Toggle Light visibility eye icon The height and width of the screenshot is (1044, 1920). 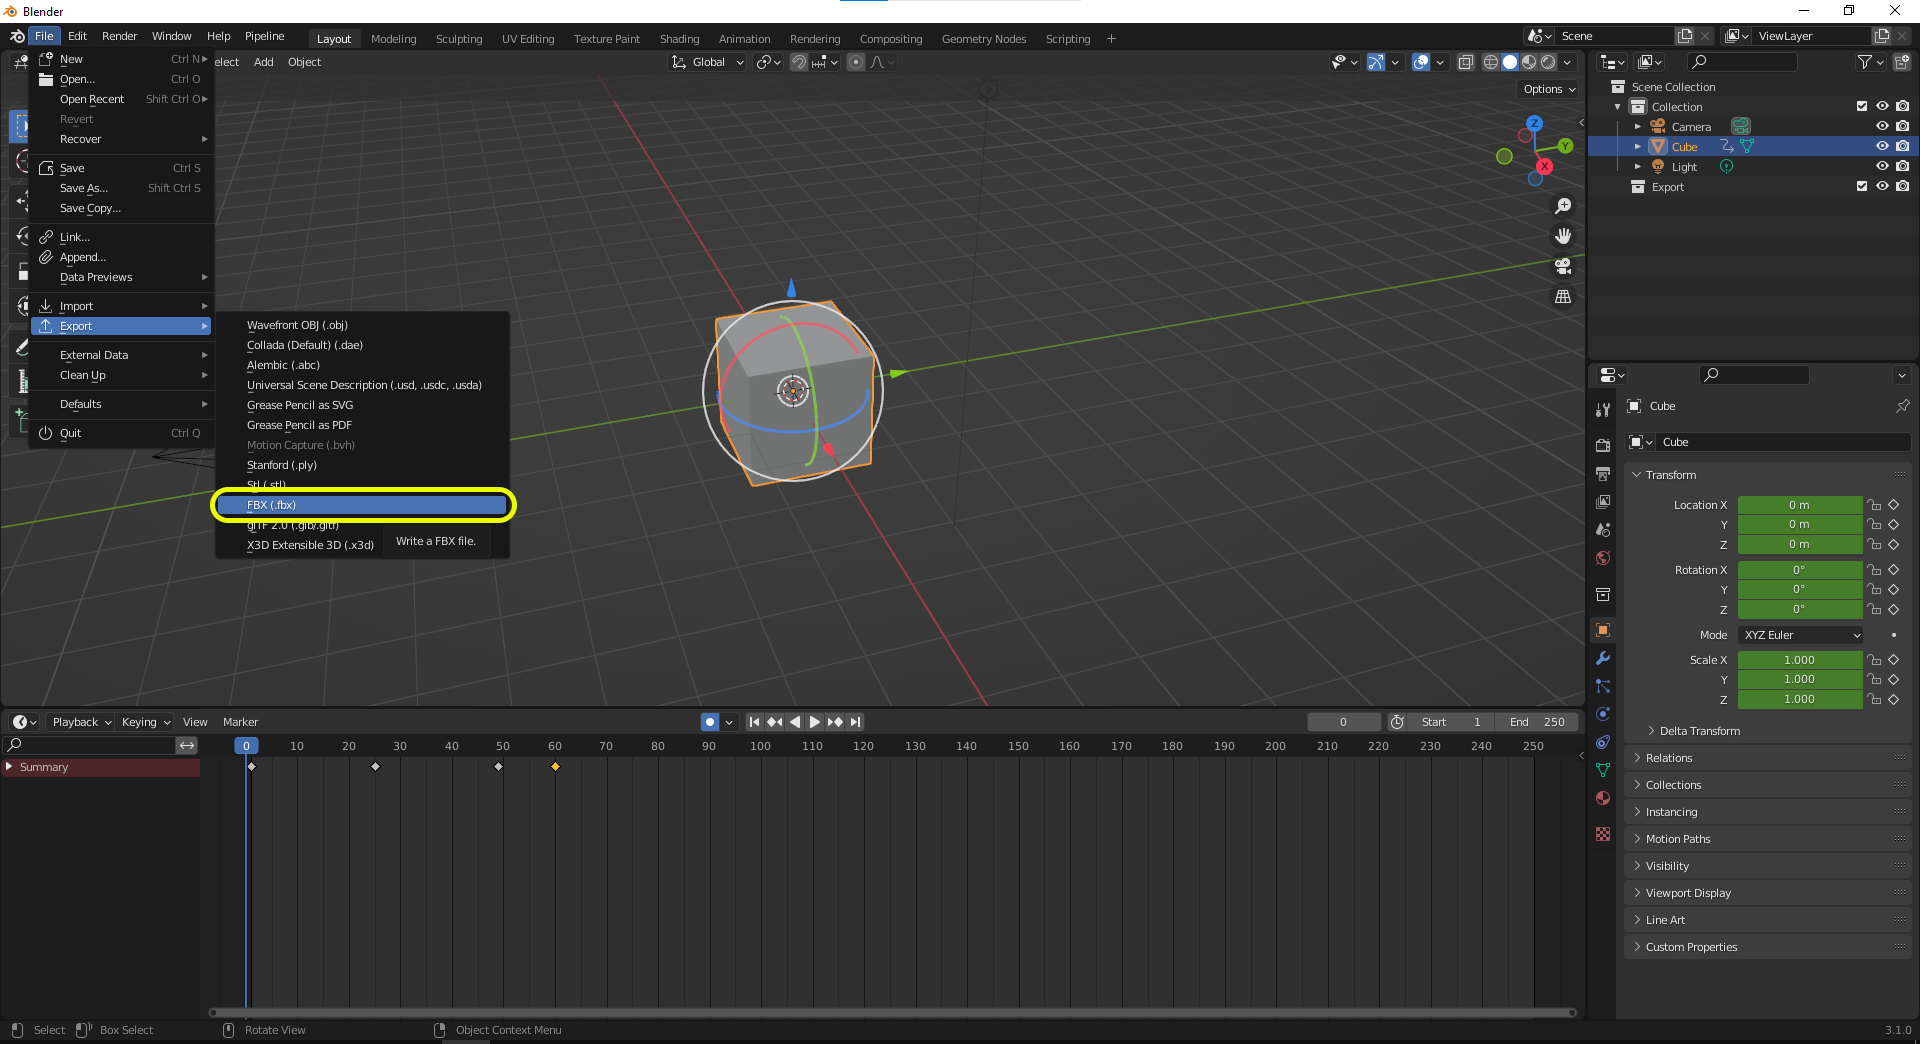(x=1882, y=167)
